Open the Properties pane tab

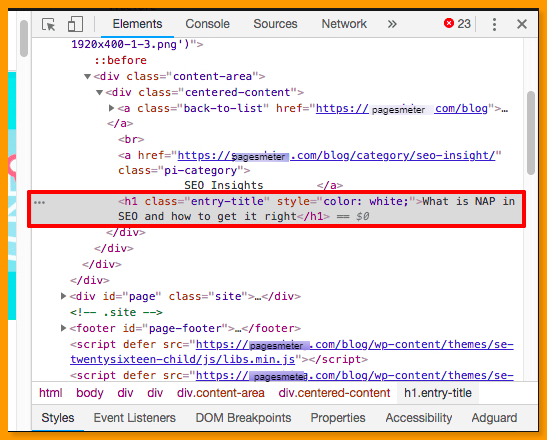338,418
